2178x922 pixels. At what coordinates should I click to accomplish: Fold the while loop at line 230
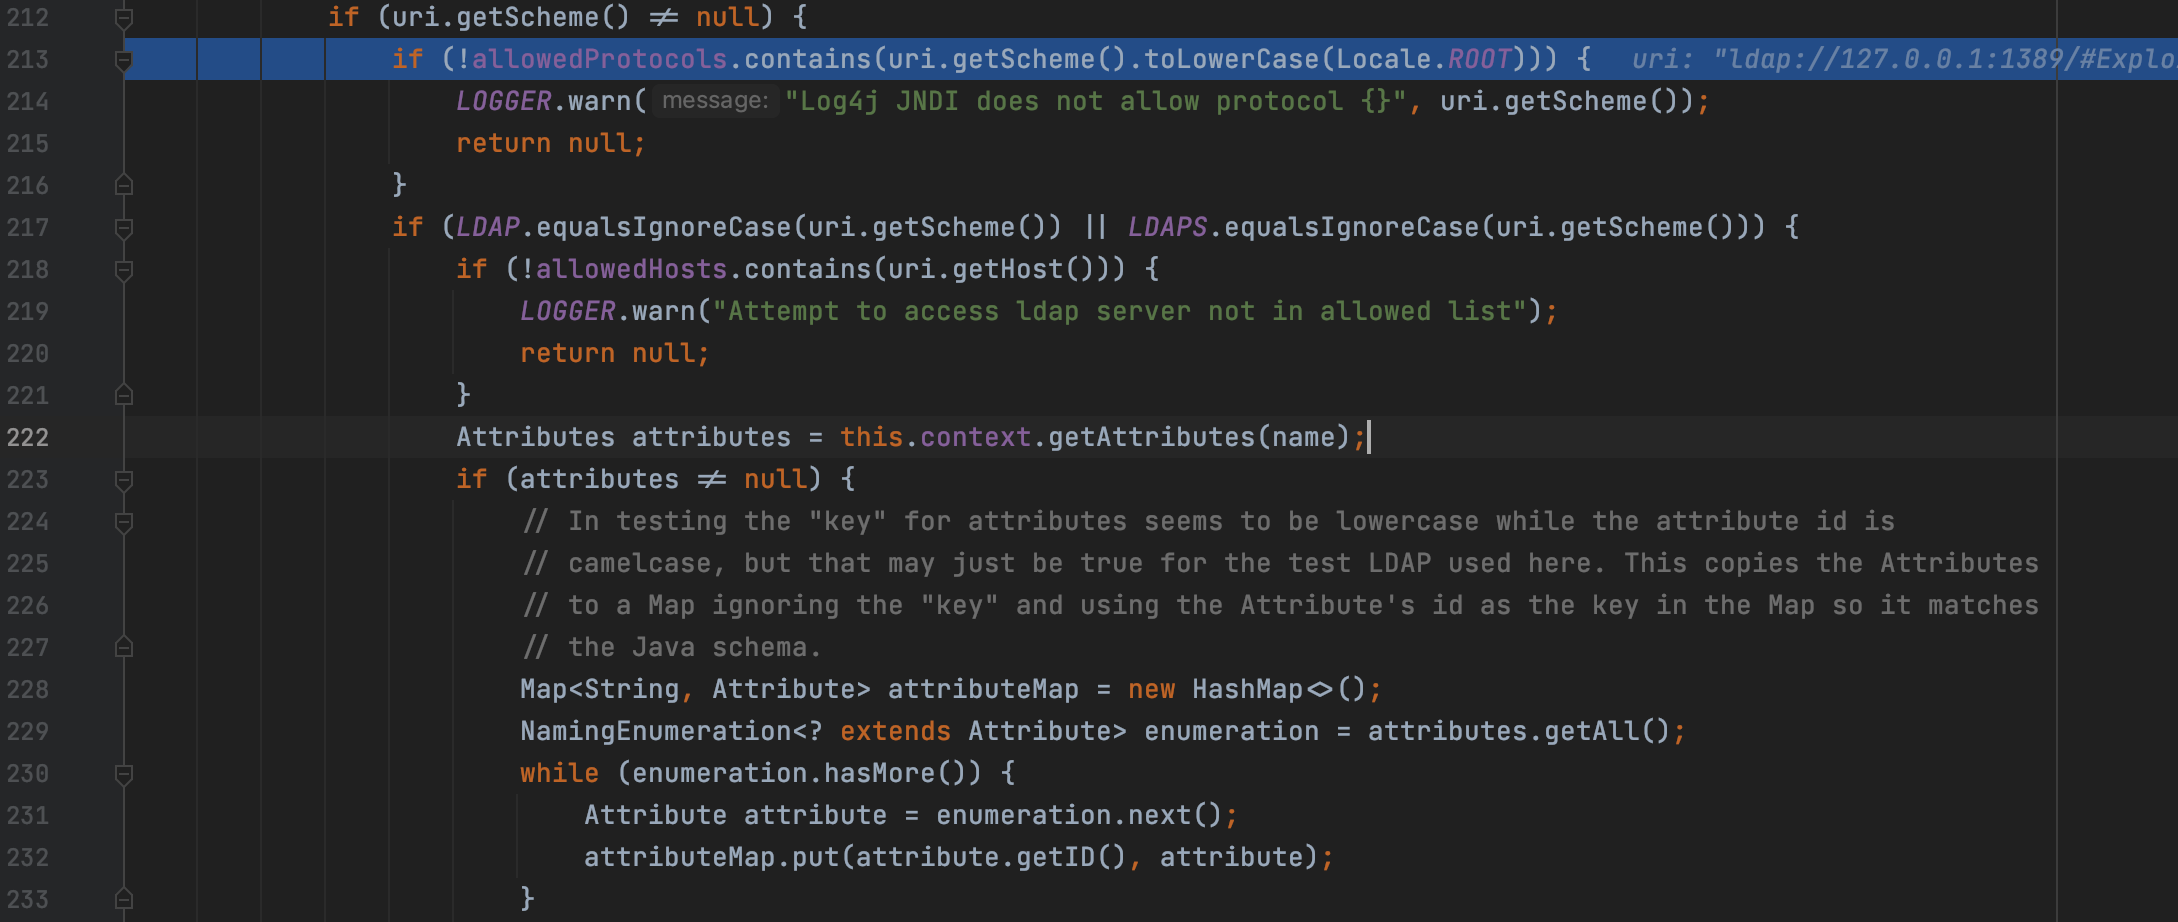point(124,774)
